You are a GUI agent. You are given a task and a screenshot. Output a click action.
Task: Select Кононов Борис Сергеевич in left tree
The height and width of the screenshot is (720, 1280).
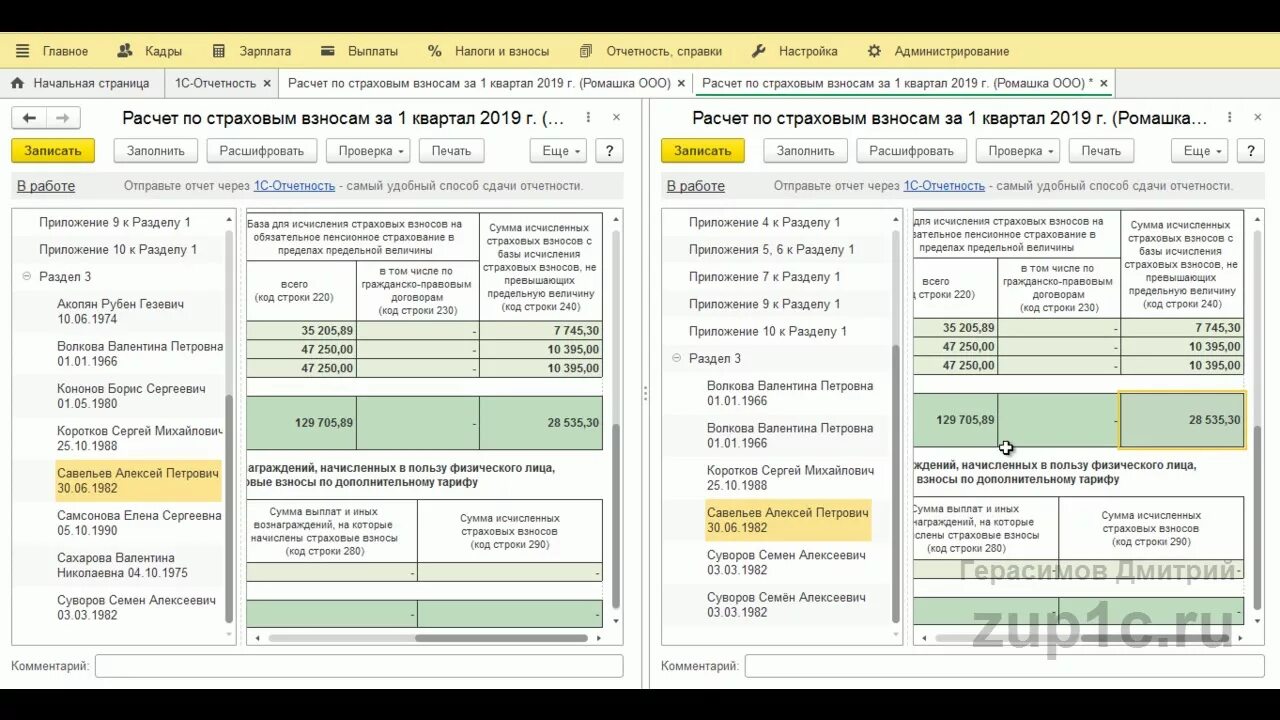point(132,396)
